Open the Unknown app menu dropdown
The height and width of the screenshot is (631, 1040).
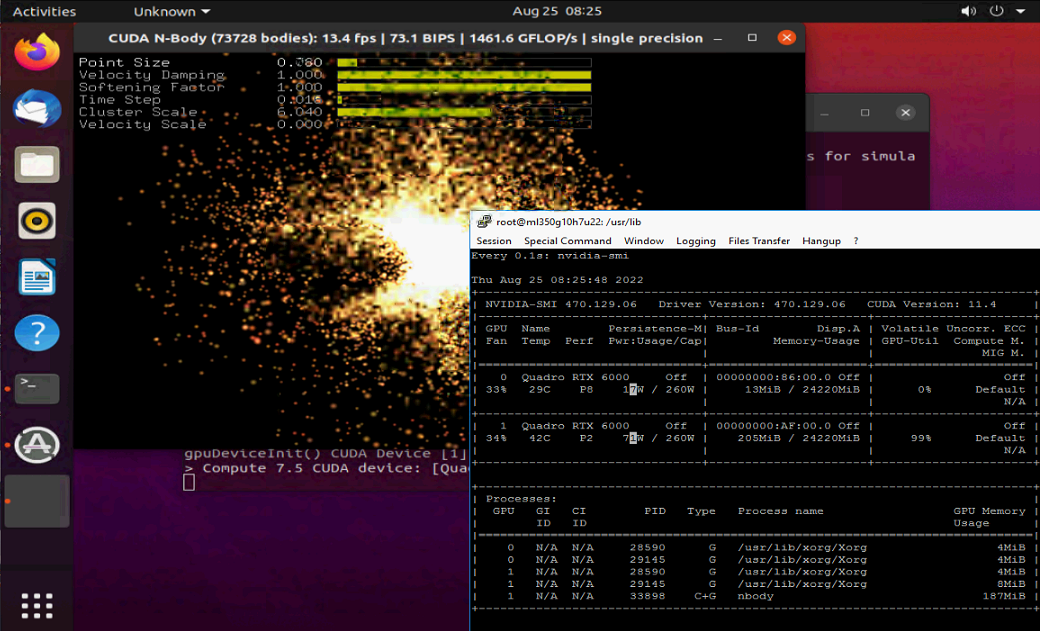point(172,11)
